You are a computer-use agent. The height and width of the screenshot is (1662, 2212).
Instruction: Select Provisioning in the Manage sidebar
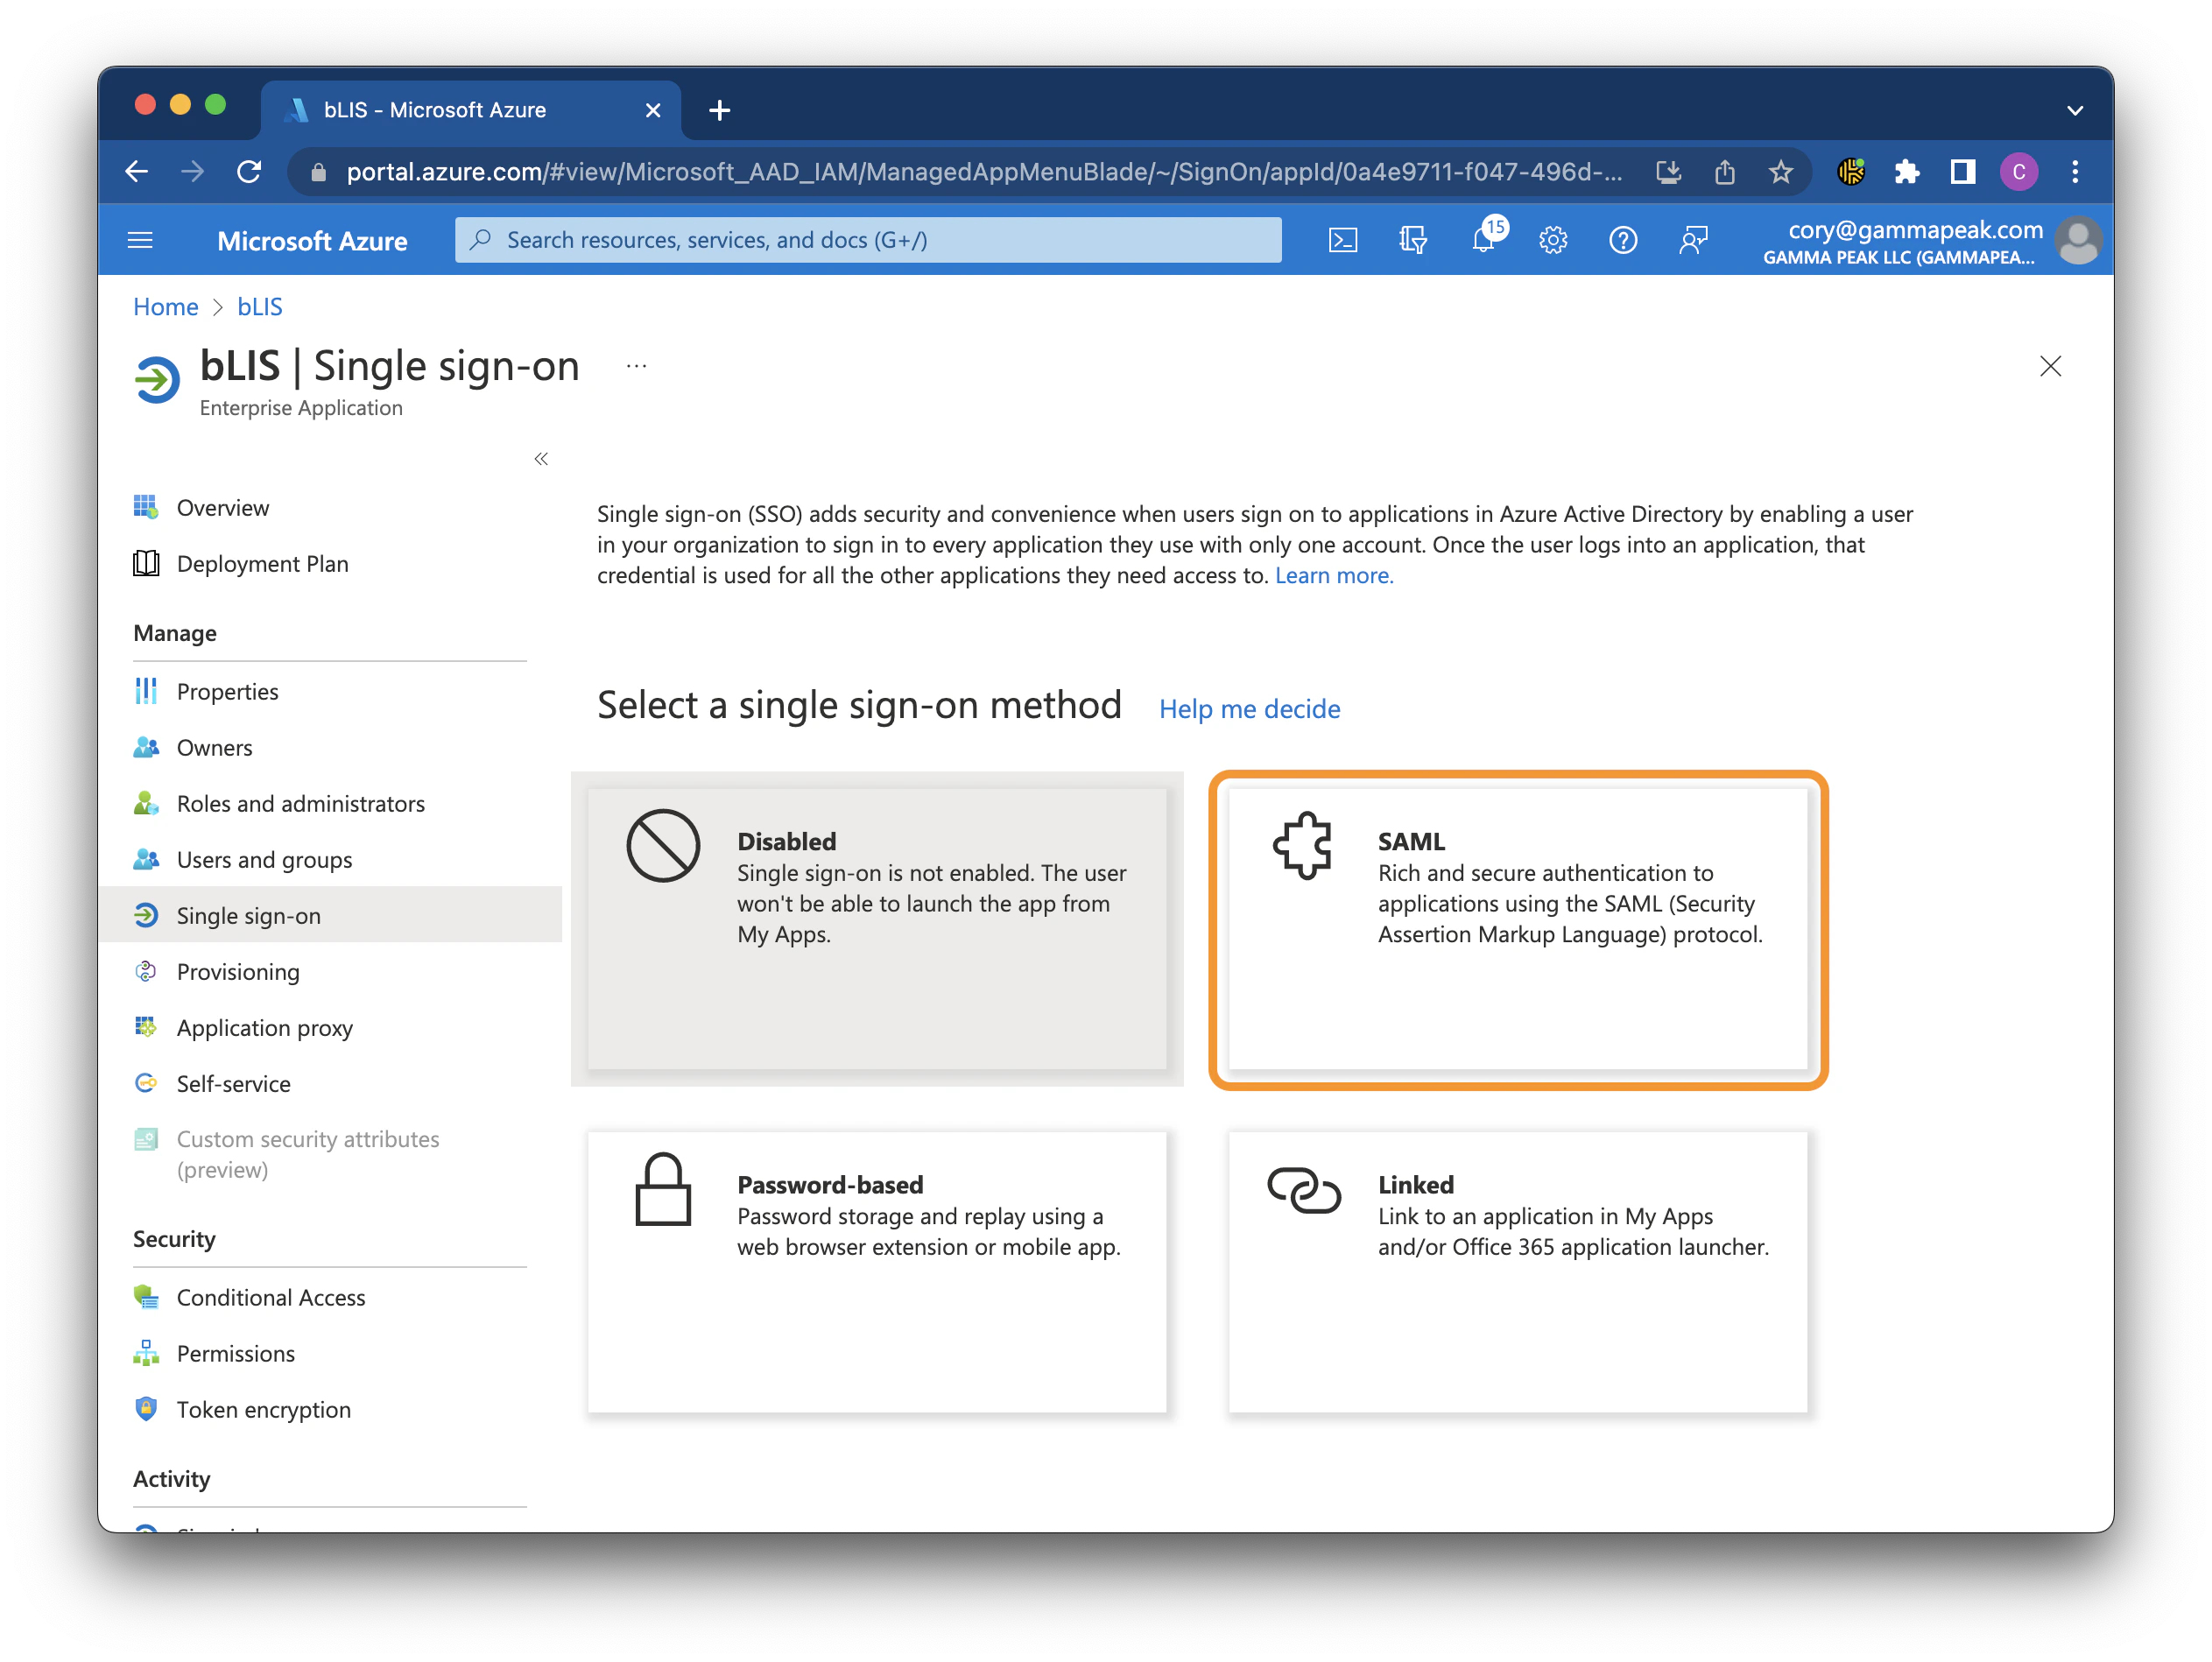(238, 971)
